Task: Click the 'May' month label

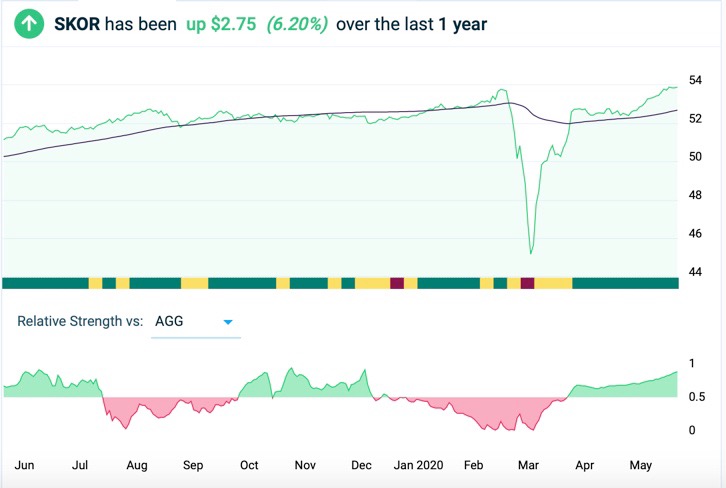Action: (639, 466)
